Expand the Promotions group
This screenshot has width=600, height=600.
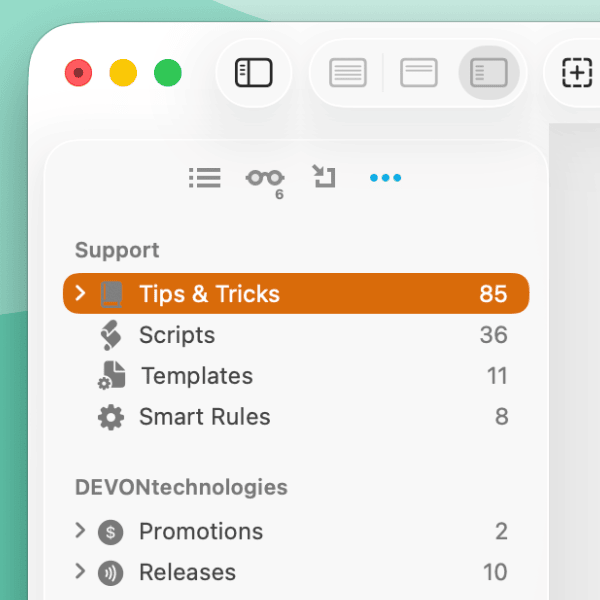click(x=81, y=531)
